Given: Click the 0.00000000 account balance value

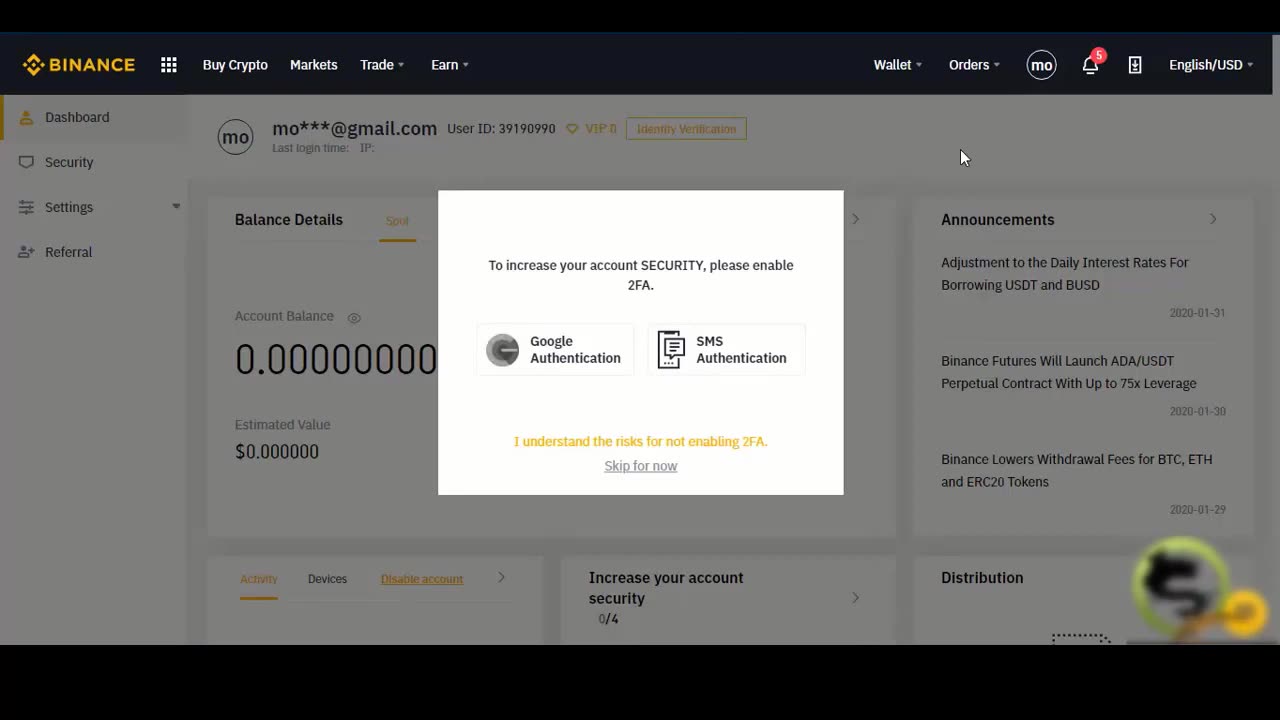Looking at the screenshot, I should pyautogui.click(x=336, y=359).
